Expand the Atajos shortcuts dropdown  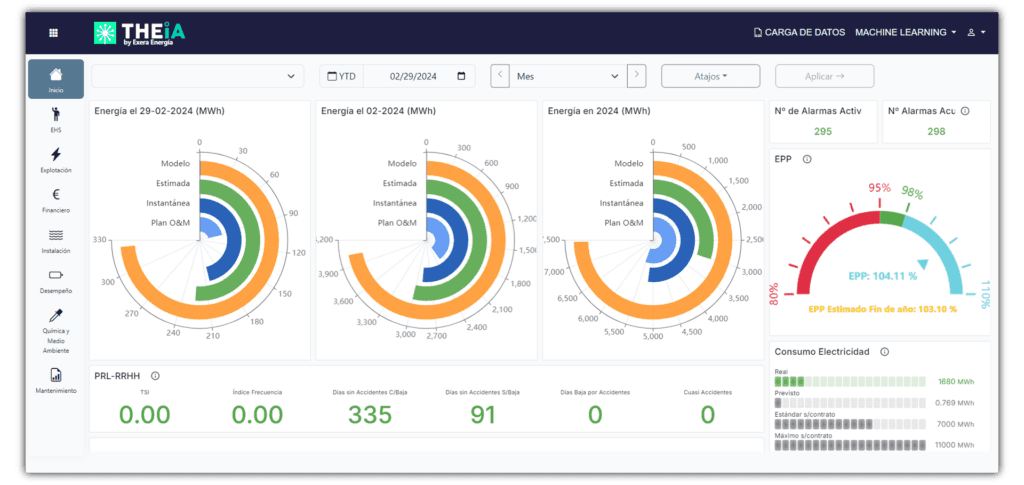click(710, 76)
